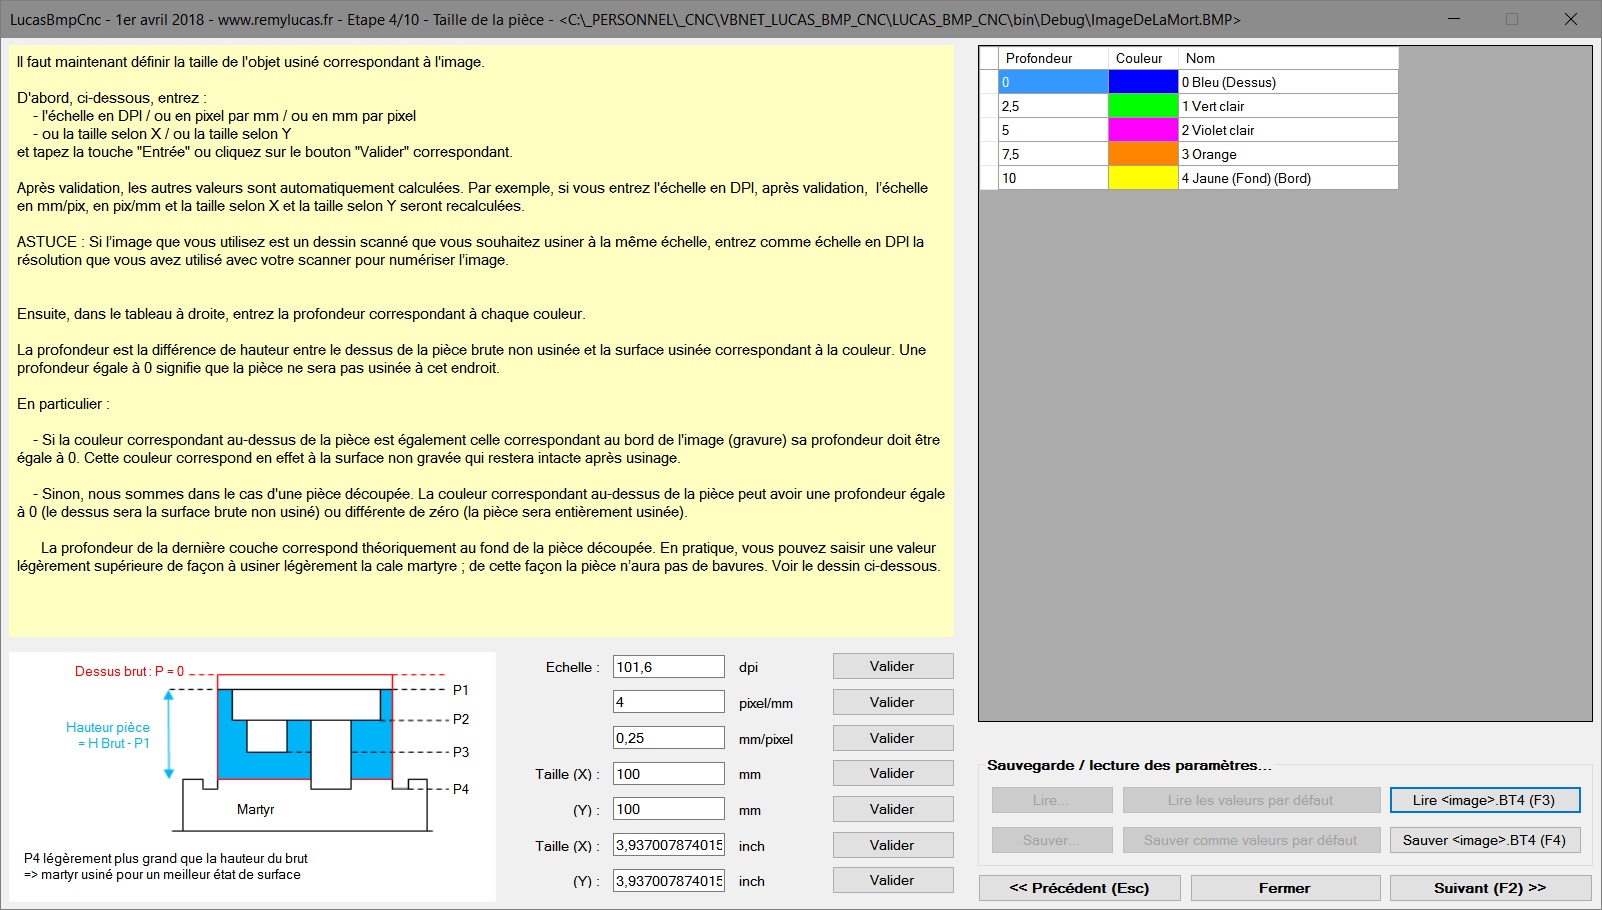Select name cell '2 Violet clair'
The width and height of the screenshot is (1602, 910).
point(1288,130)
